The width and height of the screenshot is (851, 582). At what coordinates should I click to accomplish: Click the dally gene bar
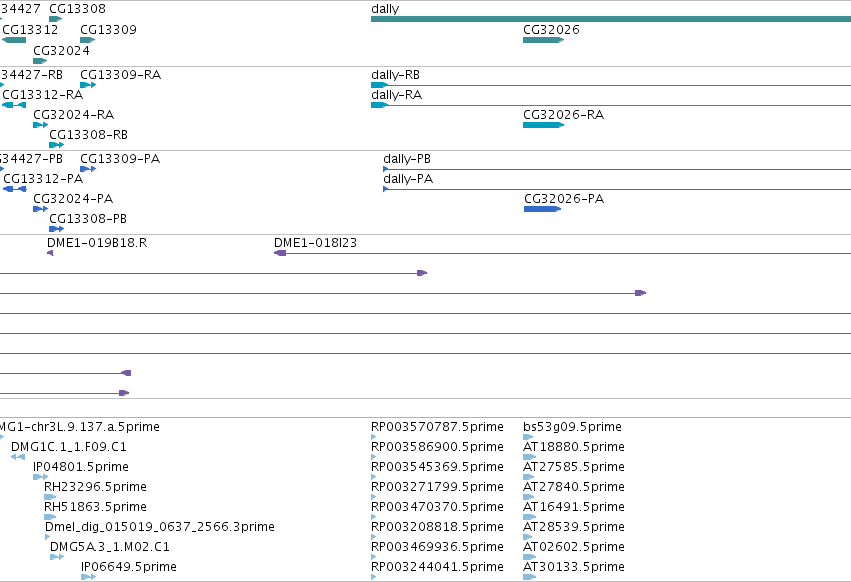(x=611, y=19)
